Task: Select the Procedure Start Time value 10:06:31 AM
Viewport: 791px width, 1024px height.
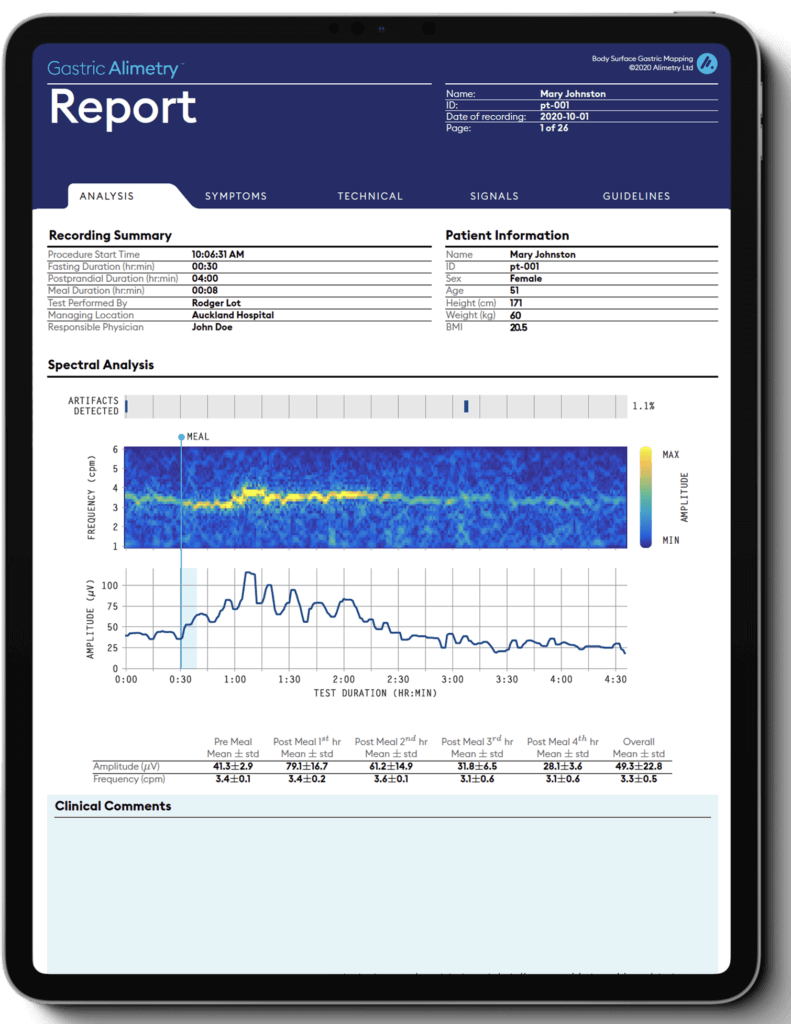Action: (218, 254)
